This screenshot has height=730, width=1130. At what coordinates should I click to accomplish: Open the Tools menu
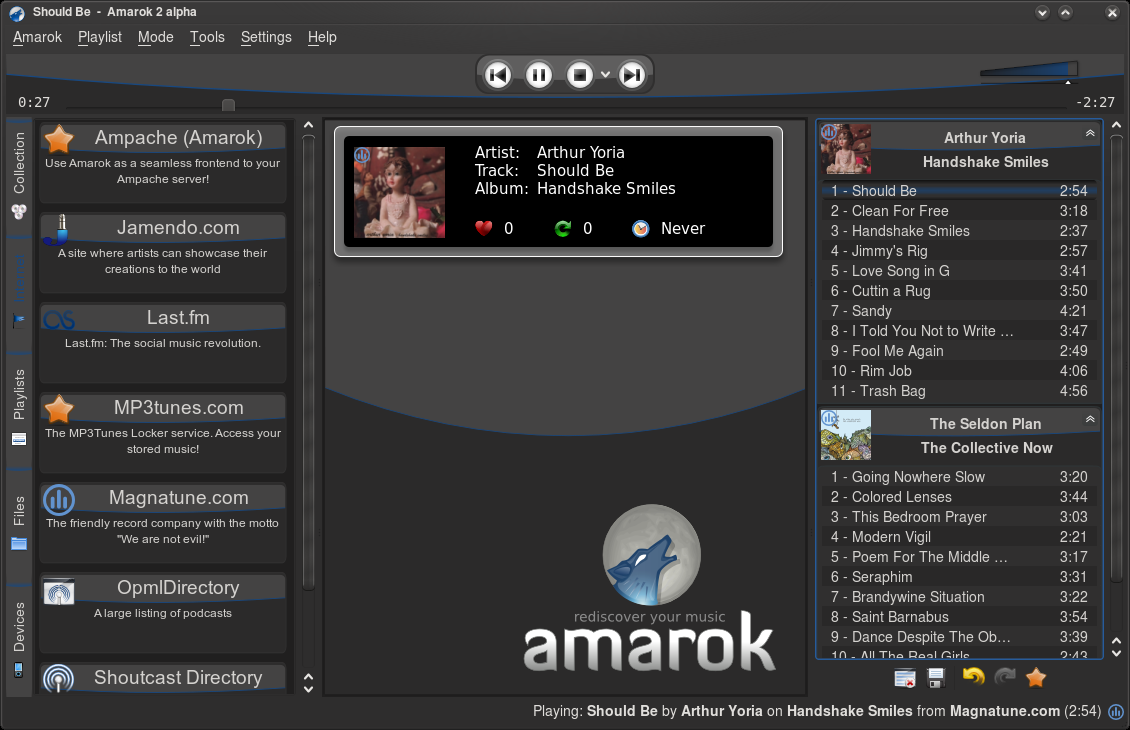[x=207, y=37]
